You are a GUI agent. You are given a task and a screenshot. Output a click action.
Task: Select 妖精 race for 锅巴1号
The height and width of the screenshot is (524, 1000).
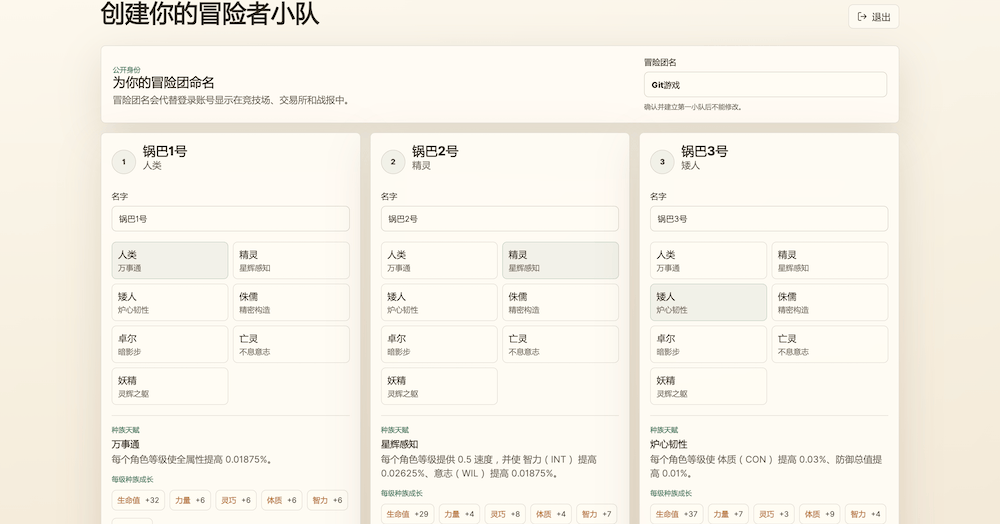[170, 386]
